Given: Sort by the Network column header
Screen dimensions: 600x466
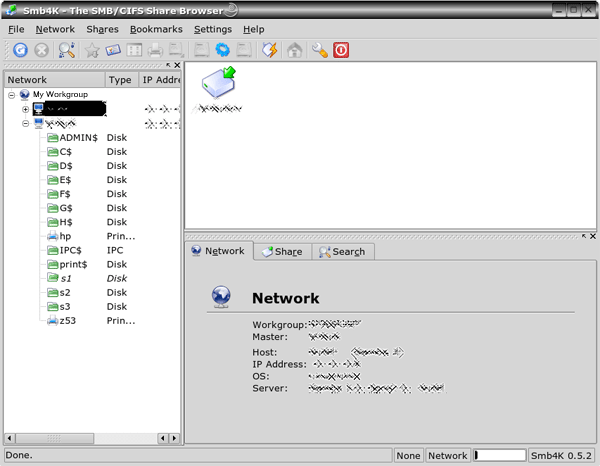Looking at the screenshot, I should (54, 80).
